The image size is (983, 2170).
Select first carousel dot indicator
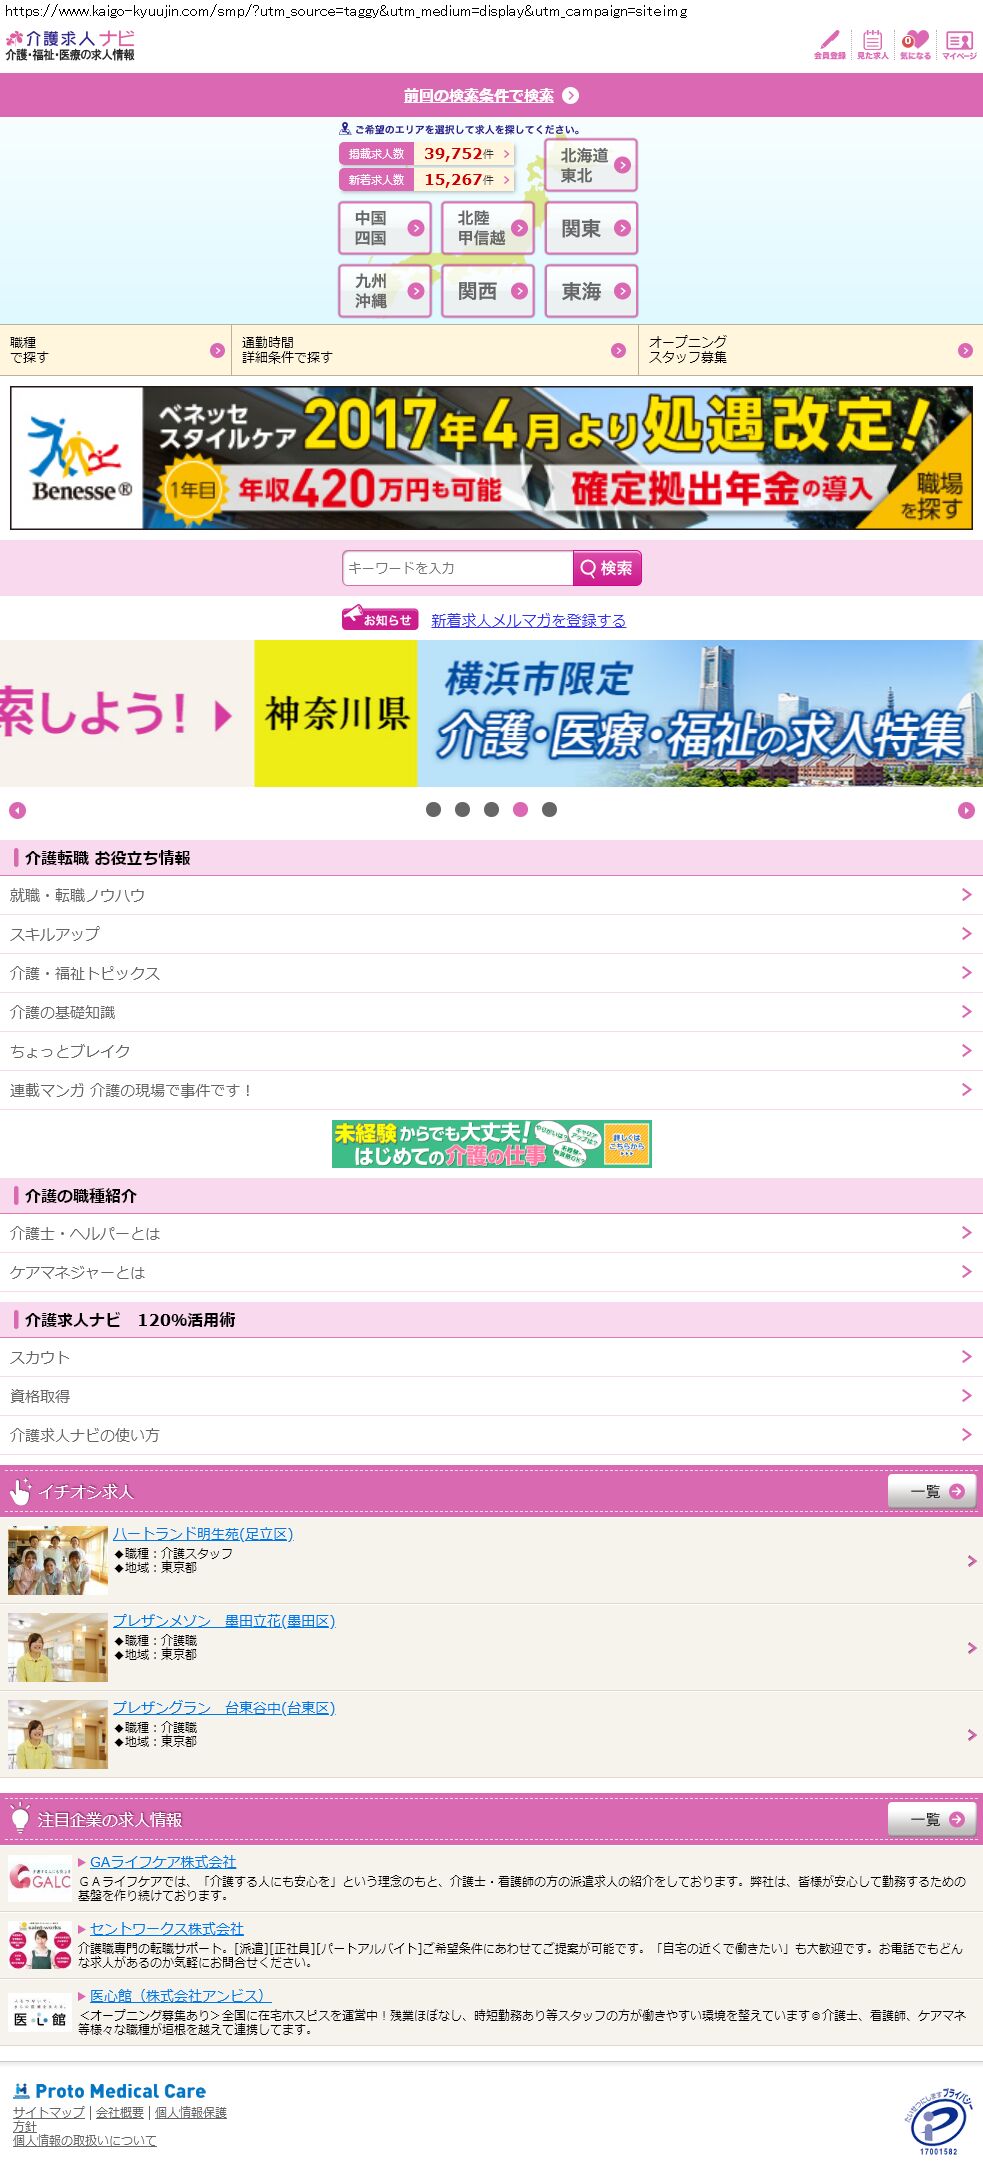[x=433, y=810]
